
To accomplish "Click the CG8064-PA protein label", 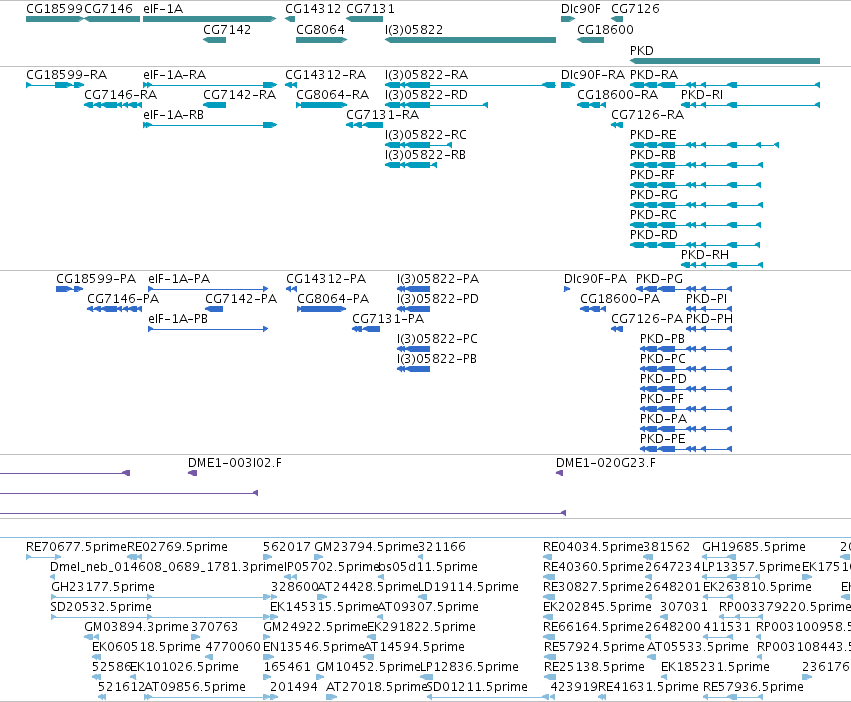I will (333, 299).
